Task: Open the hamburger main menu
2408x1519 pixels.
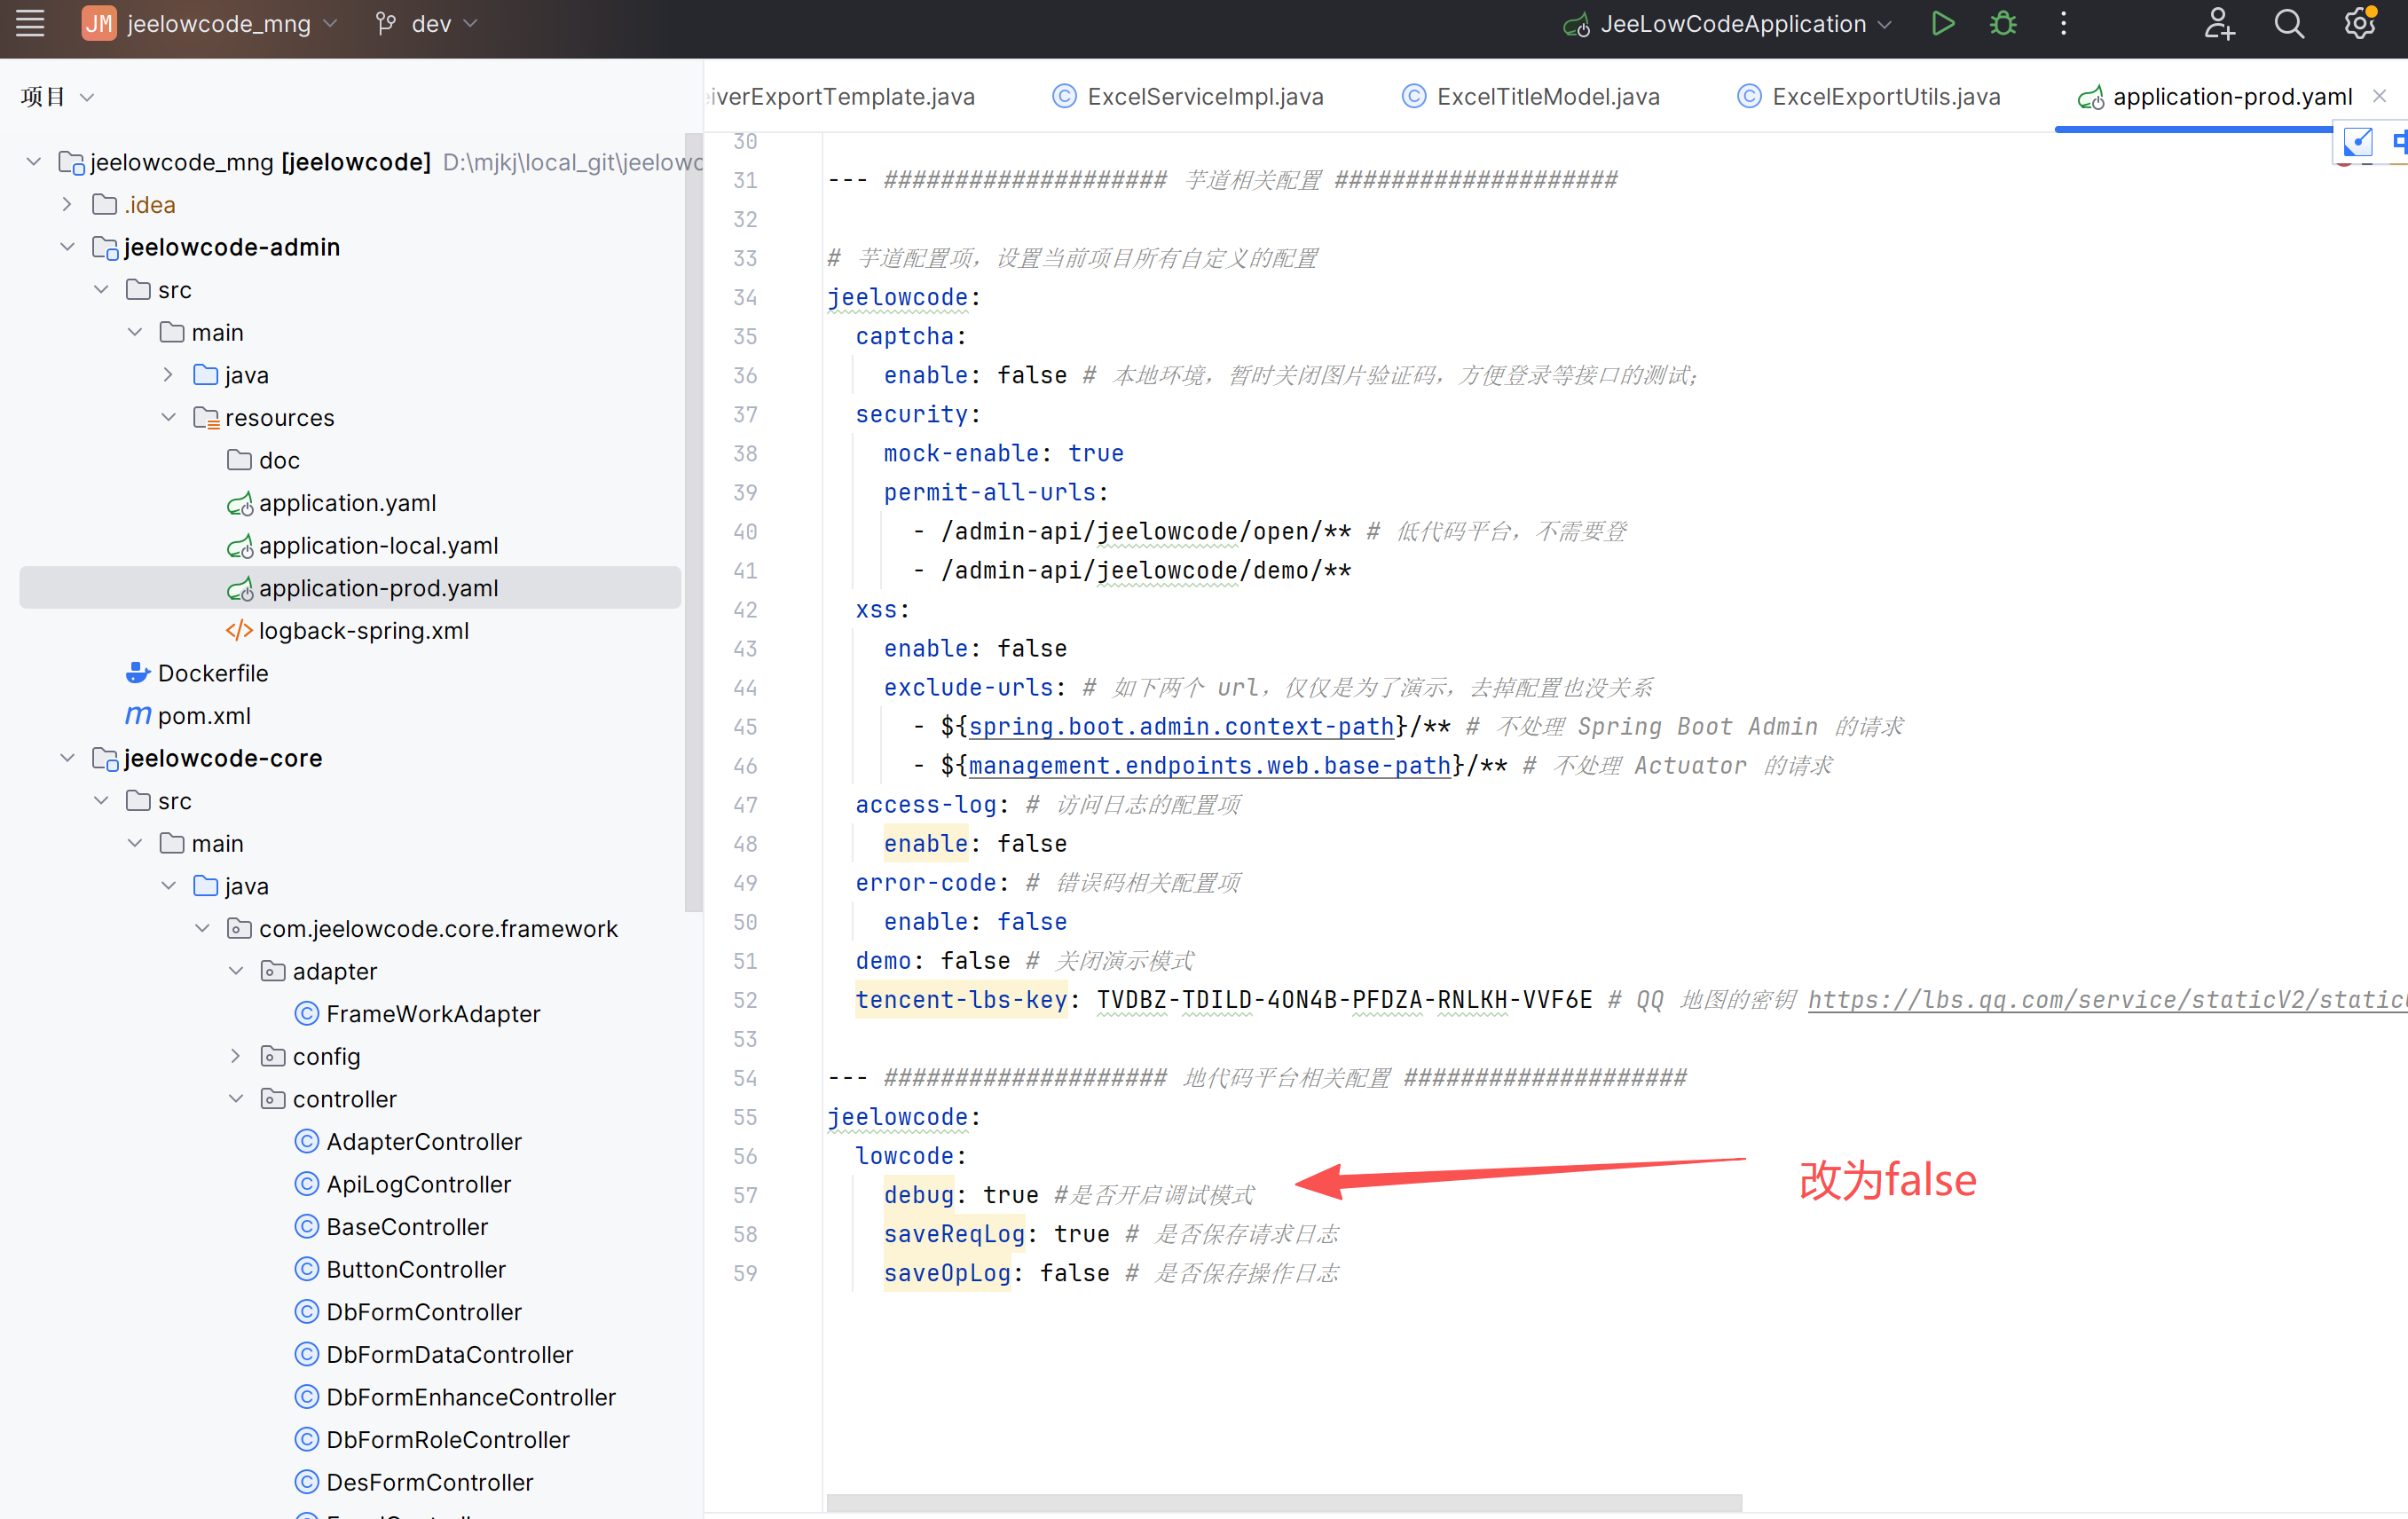Action: click(x=30, y=24)
